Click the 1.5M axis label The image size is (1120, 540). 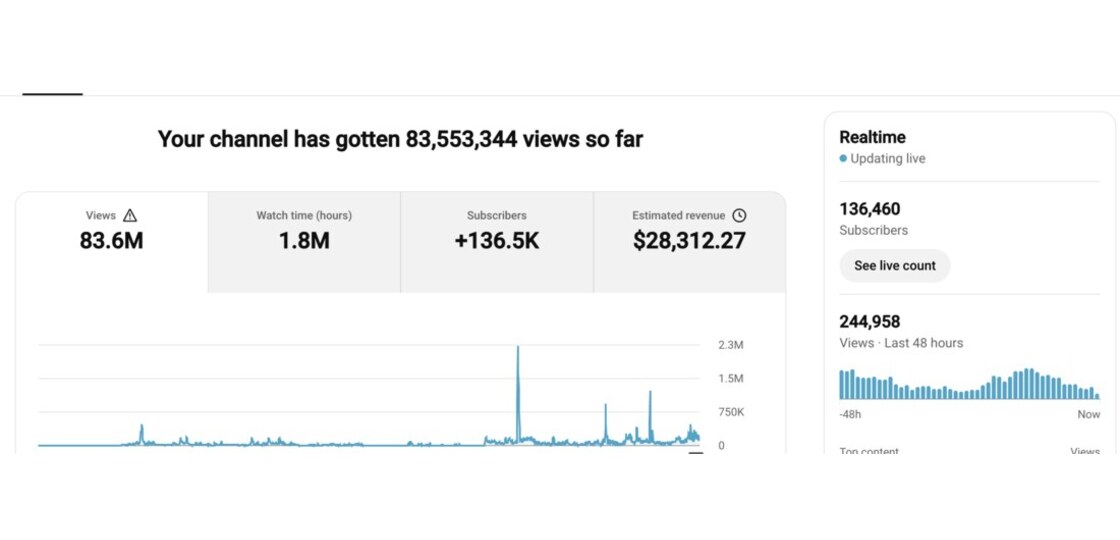731,379
